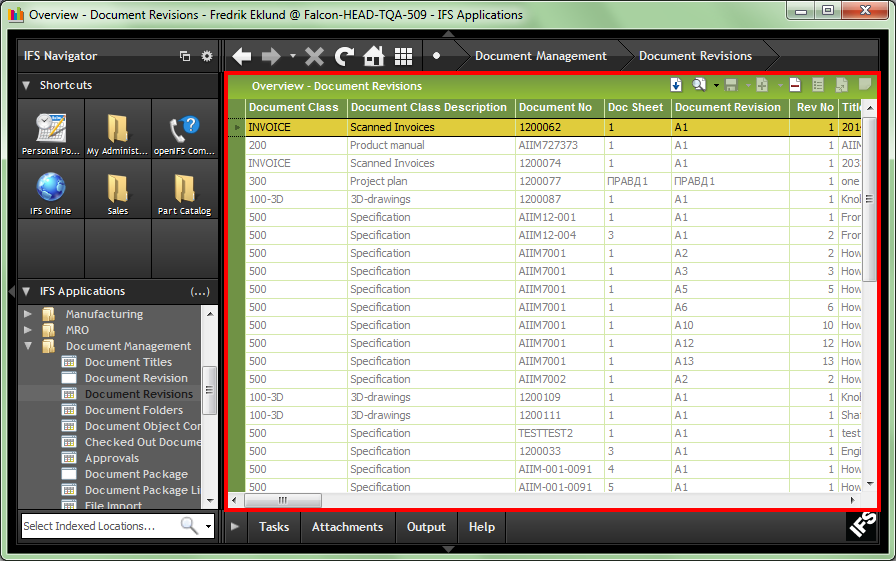Open the Attachments tab
The width and height of the screenshot is (896, 561).
pos(347,527)
